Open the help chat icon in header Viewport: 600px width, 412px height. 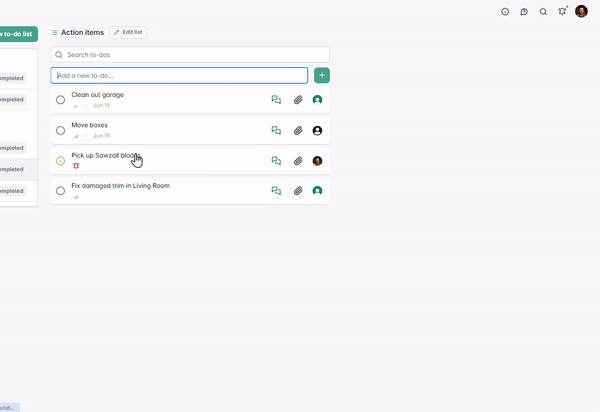[x=524, y=12]
